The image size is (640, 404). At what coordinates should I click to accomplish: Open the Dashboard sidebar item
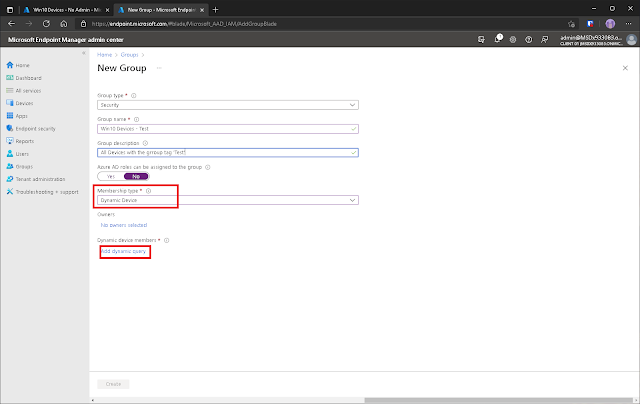(x=24, y=78)
